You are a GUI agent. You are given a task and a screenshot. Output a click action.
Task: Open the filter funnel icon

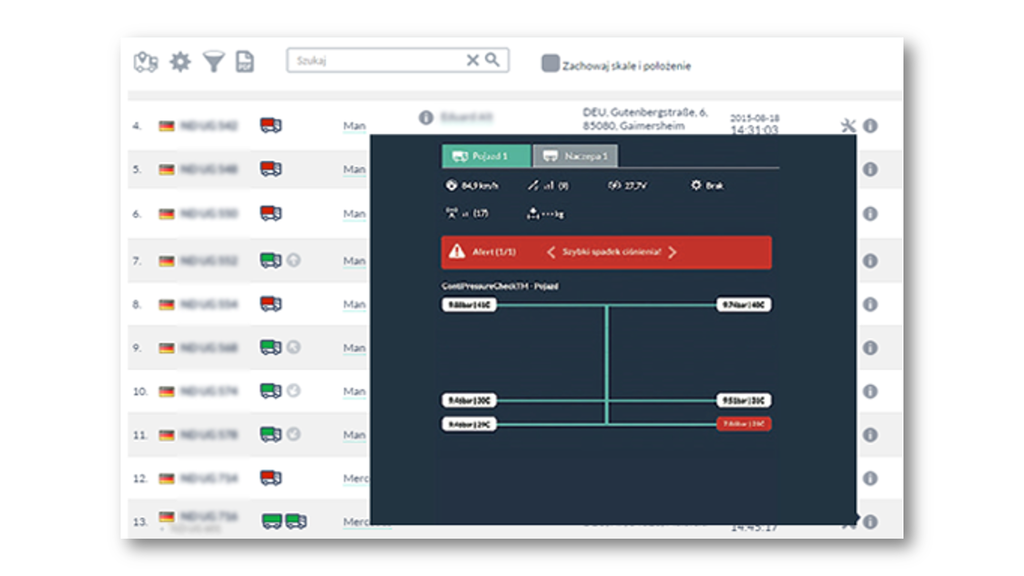click(214, 62)
